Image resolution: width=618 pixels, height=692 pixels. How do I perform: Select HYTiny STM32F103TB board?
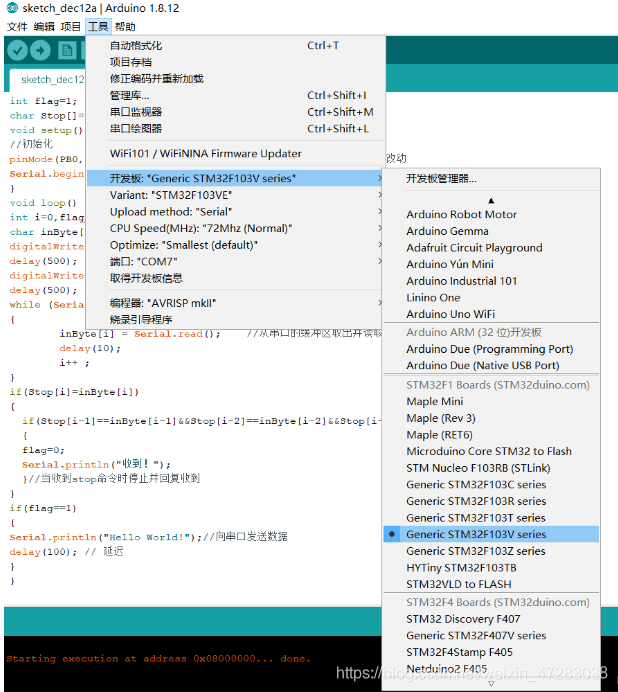[x=491, y=568]
